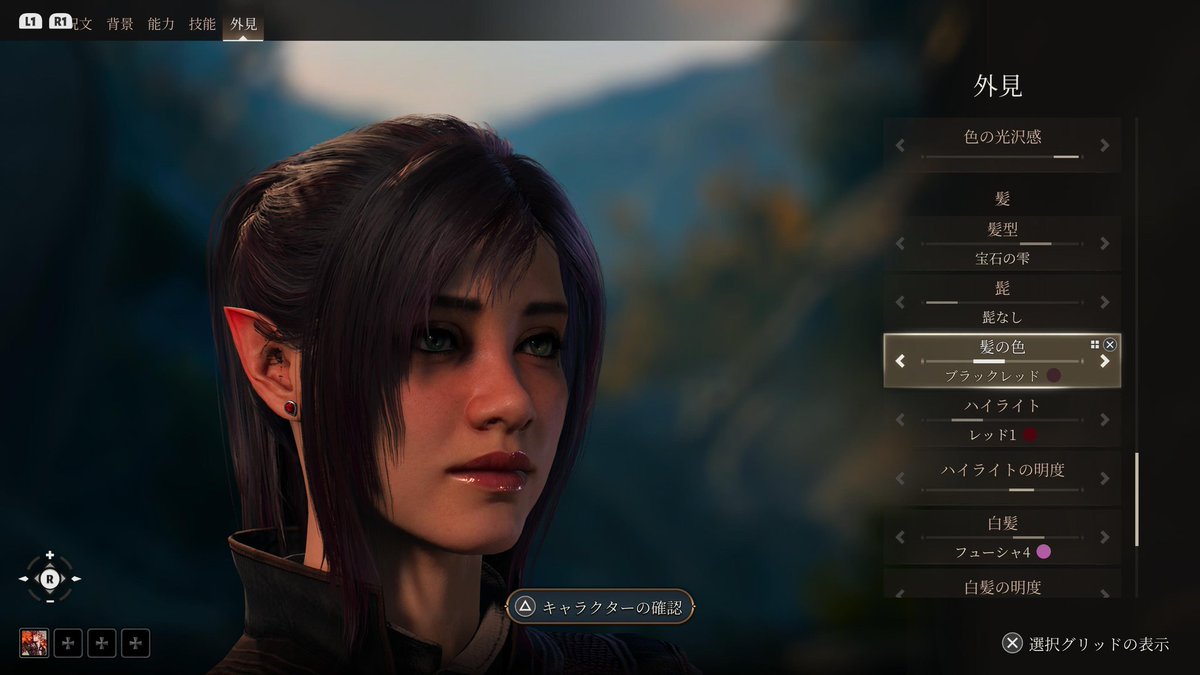This screenshot has width=1200, height=675.
Task: Click the キャラクターの確認 button
Action: coord(600,607)
